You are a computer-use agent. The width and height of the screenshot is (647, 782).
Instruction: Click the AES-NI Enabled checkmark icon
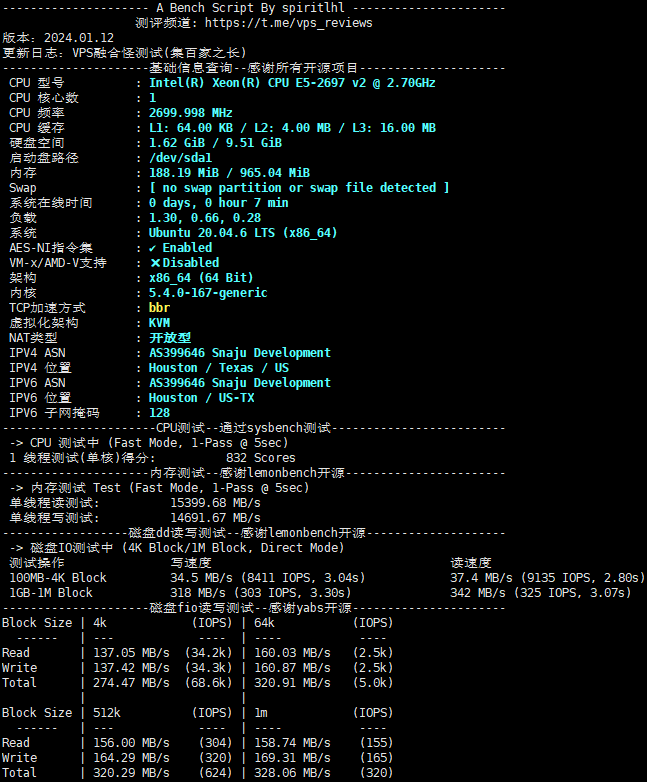pyautogui.click(x=152, y=248)
